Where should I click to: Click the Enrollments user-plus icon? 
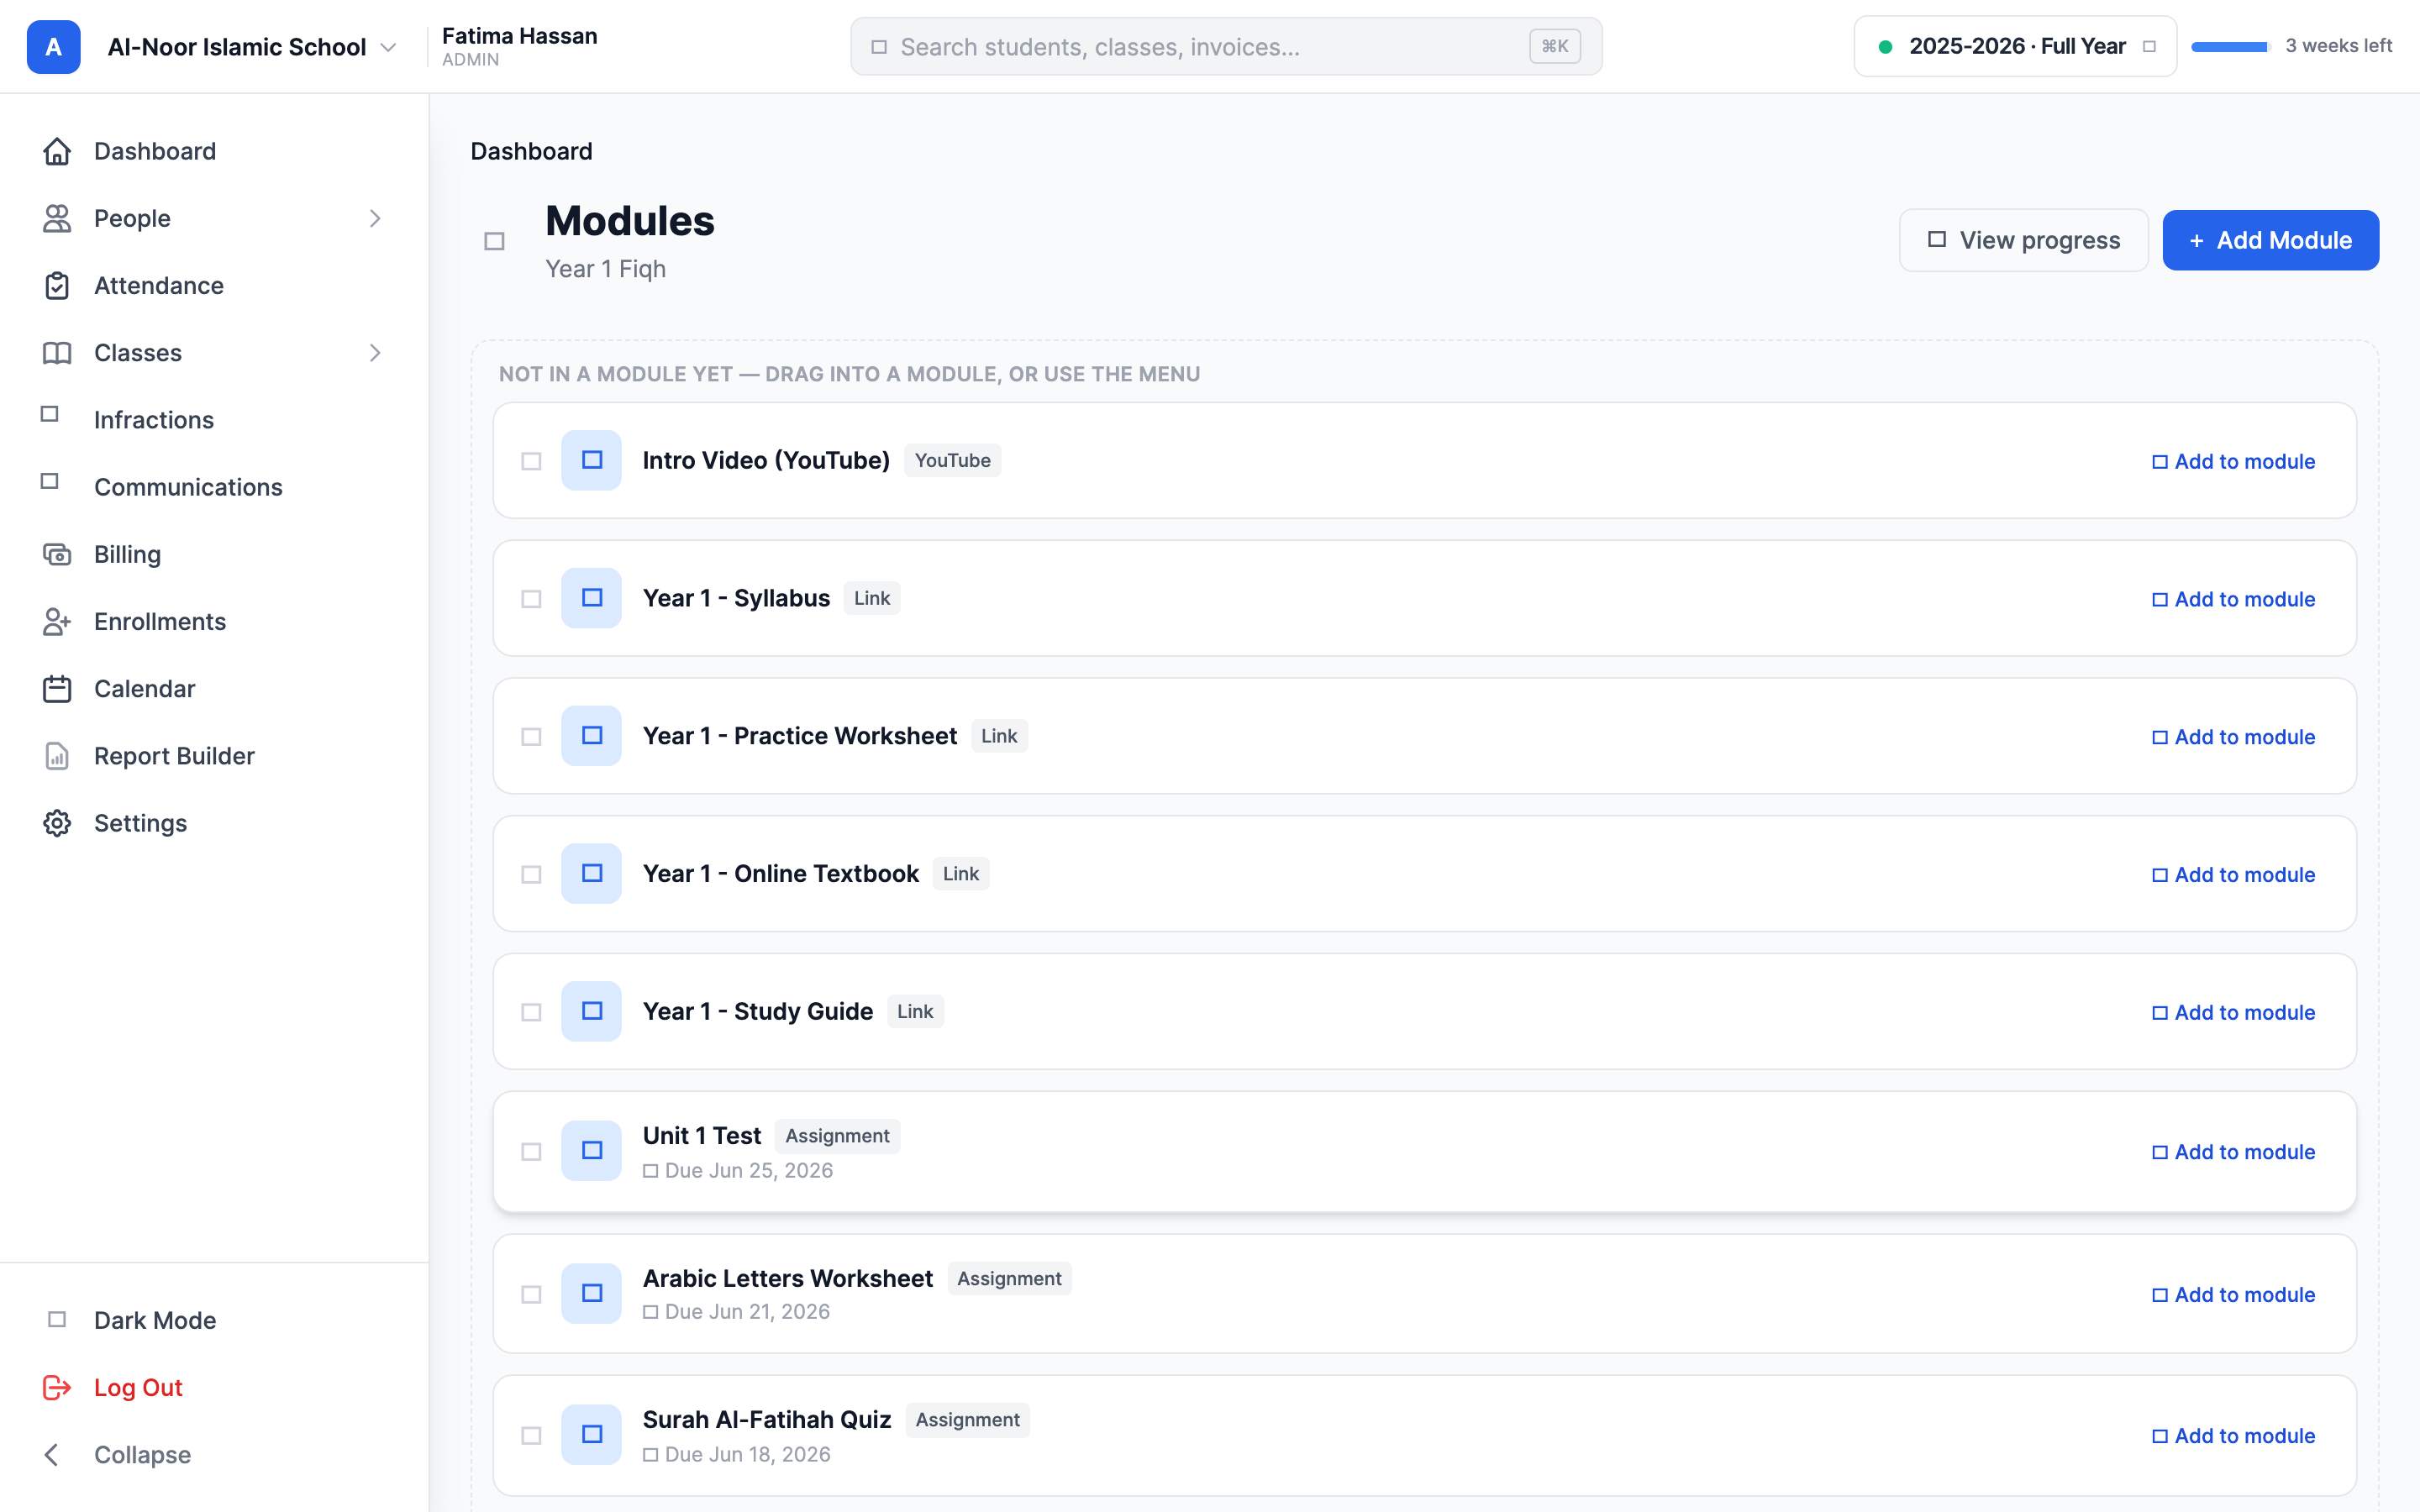point(57,621)
